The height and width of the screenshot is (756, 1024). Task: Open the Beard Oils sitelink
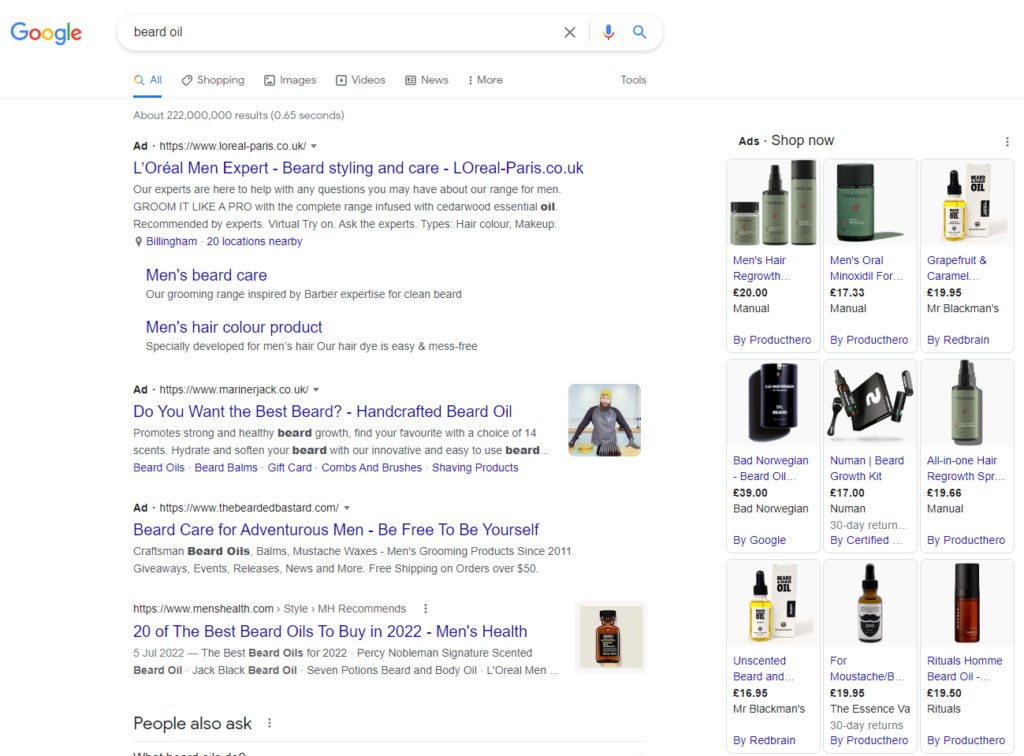[159, 468]
